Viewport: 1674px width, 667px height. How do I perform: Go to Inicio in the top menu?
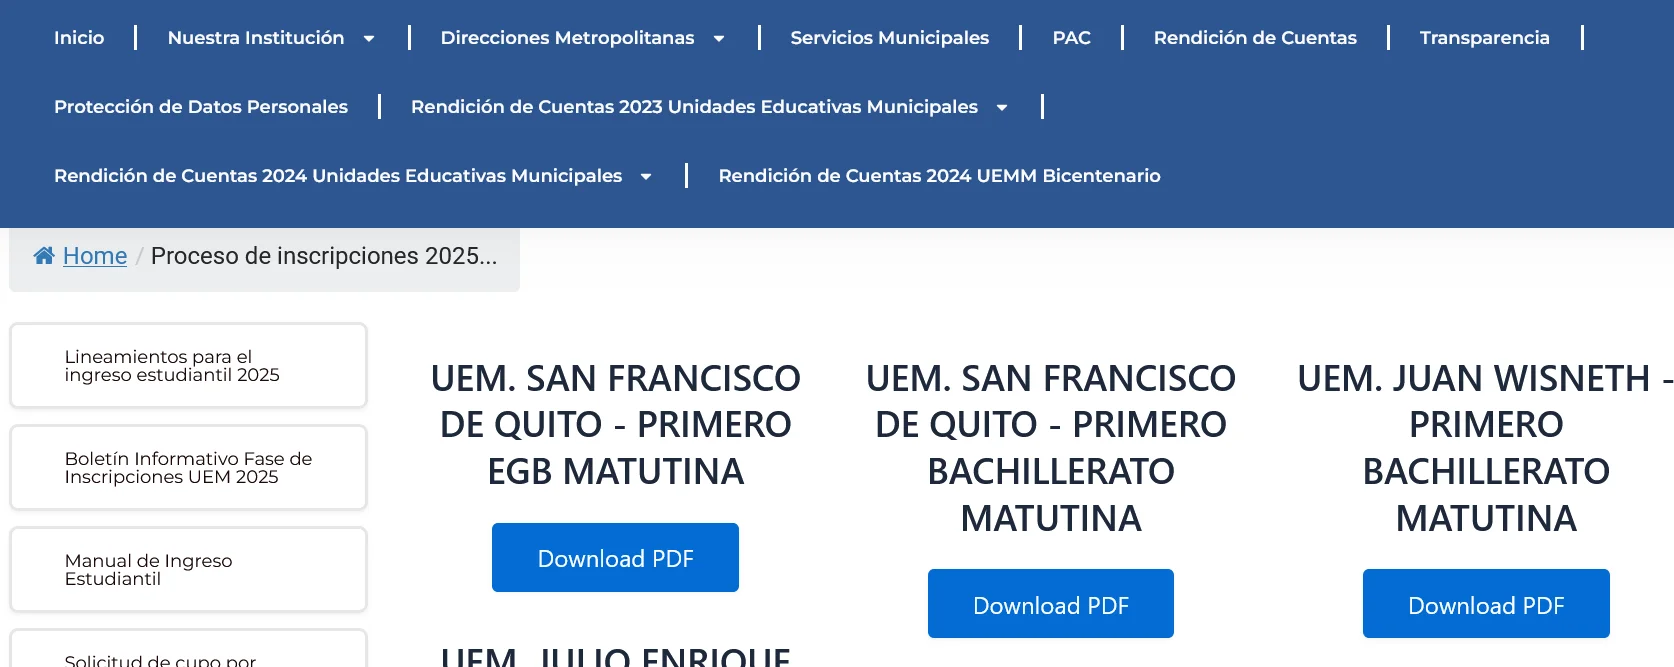click(x=79, y=38)
